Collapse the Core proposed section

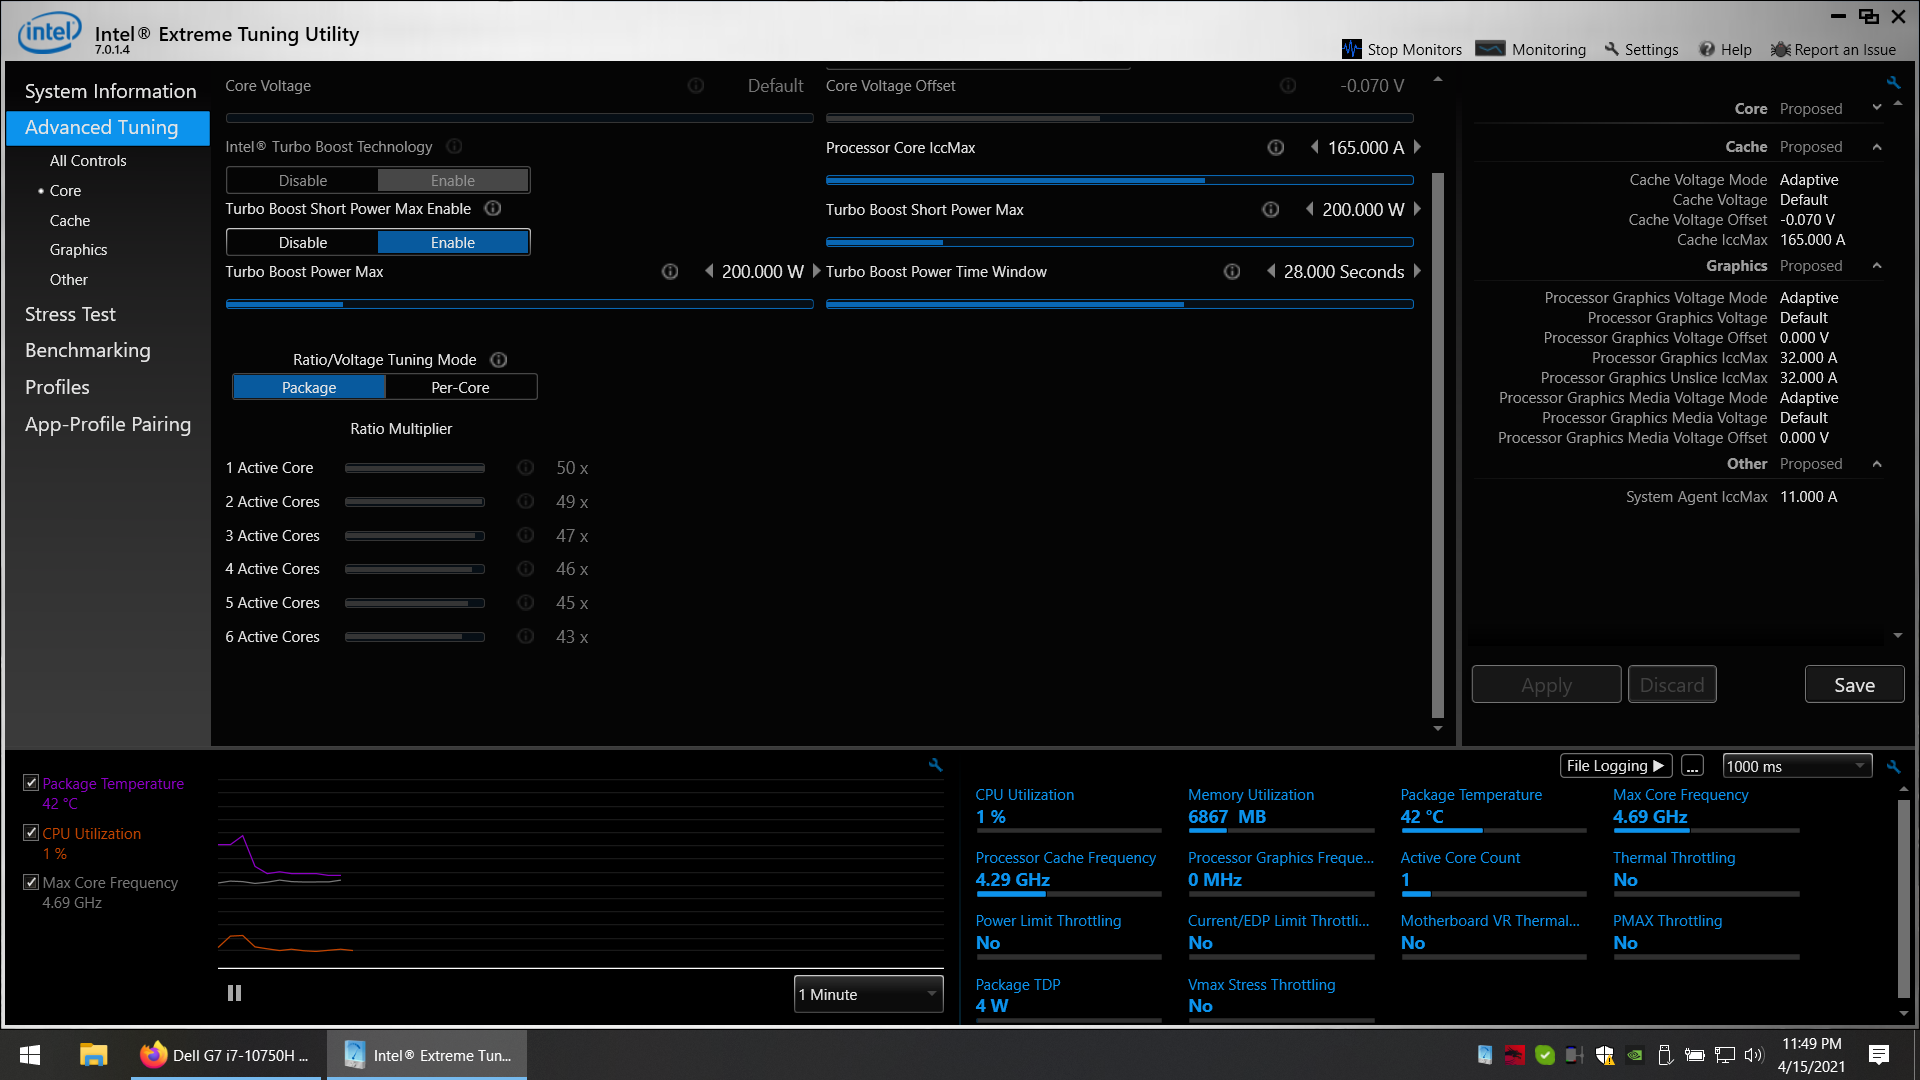point(1877,108)
